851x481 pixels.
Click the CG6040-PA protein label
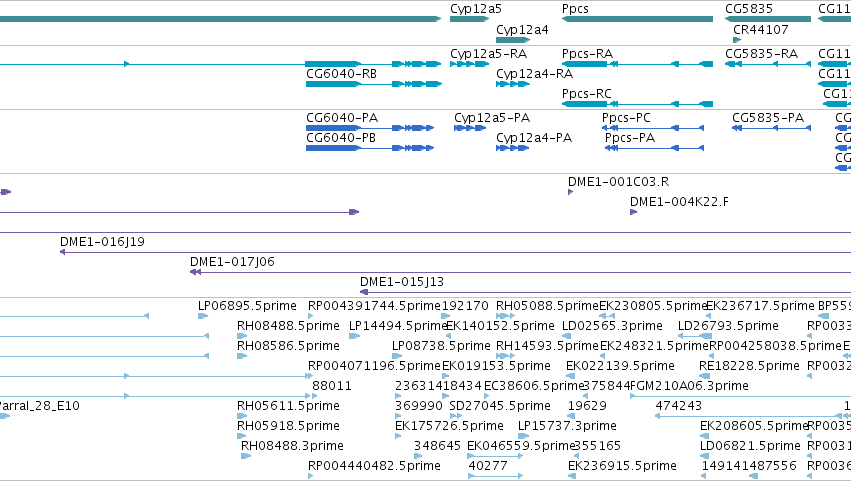(x=342, y=118)
